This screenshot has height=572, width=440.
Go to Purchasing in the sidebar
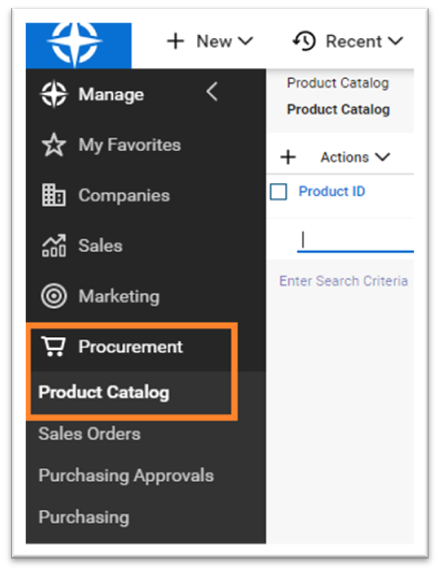point(84,517)
